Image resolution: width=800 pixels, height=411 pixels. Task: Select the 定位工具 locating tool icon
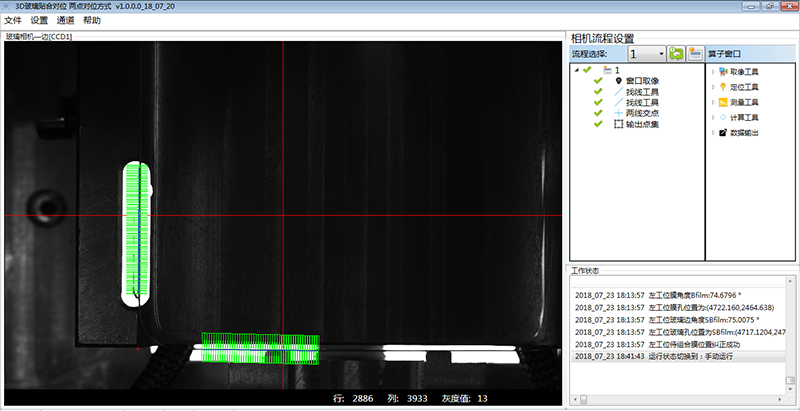(722, 86)
